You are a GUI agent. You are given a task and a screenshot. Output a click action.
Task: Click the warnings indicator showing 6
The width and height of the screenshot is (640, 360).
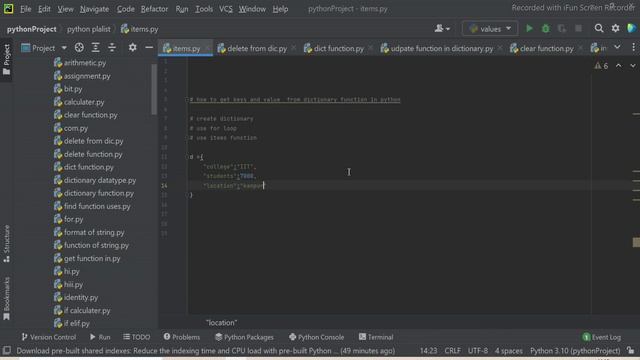pyautogui.click(x=601, y=66)
